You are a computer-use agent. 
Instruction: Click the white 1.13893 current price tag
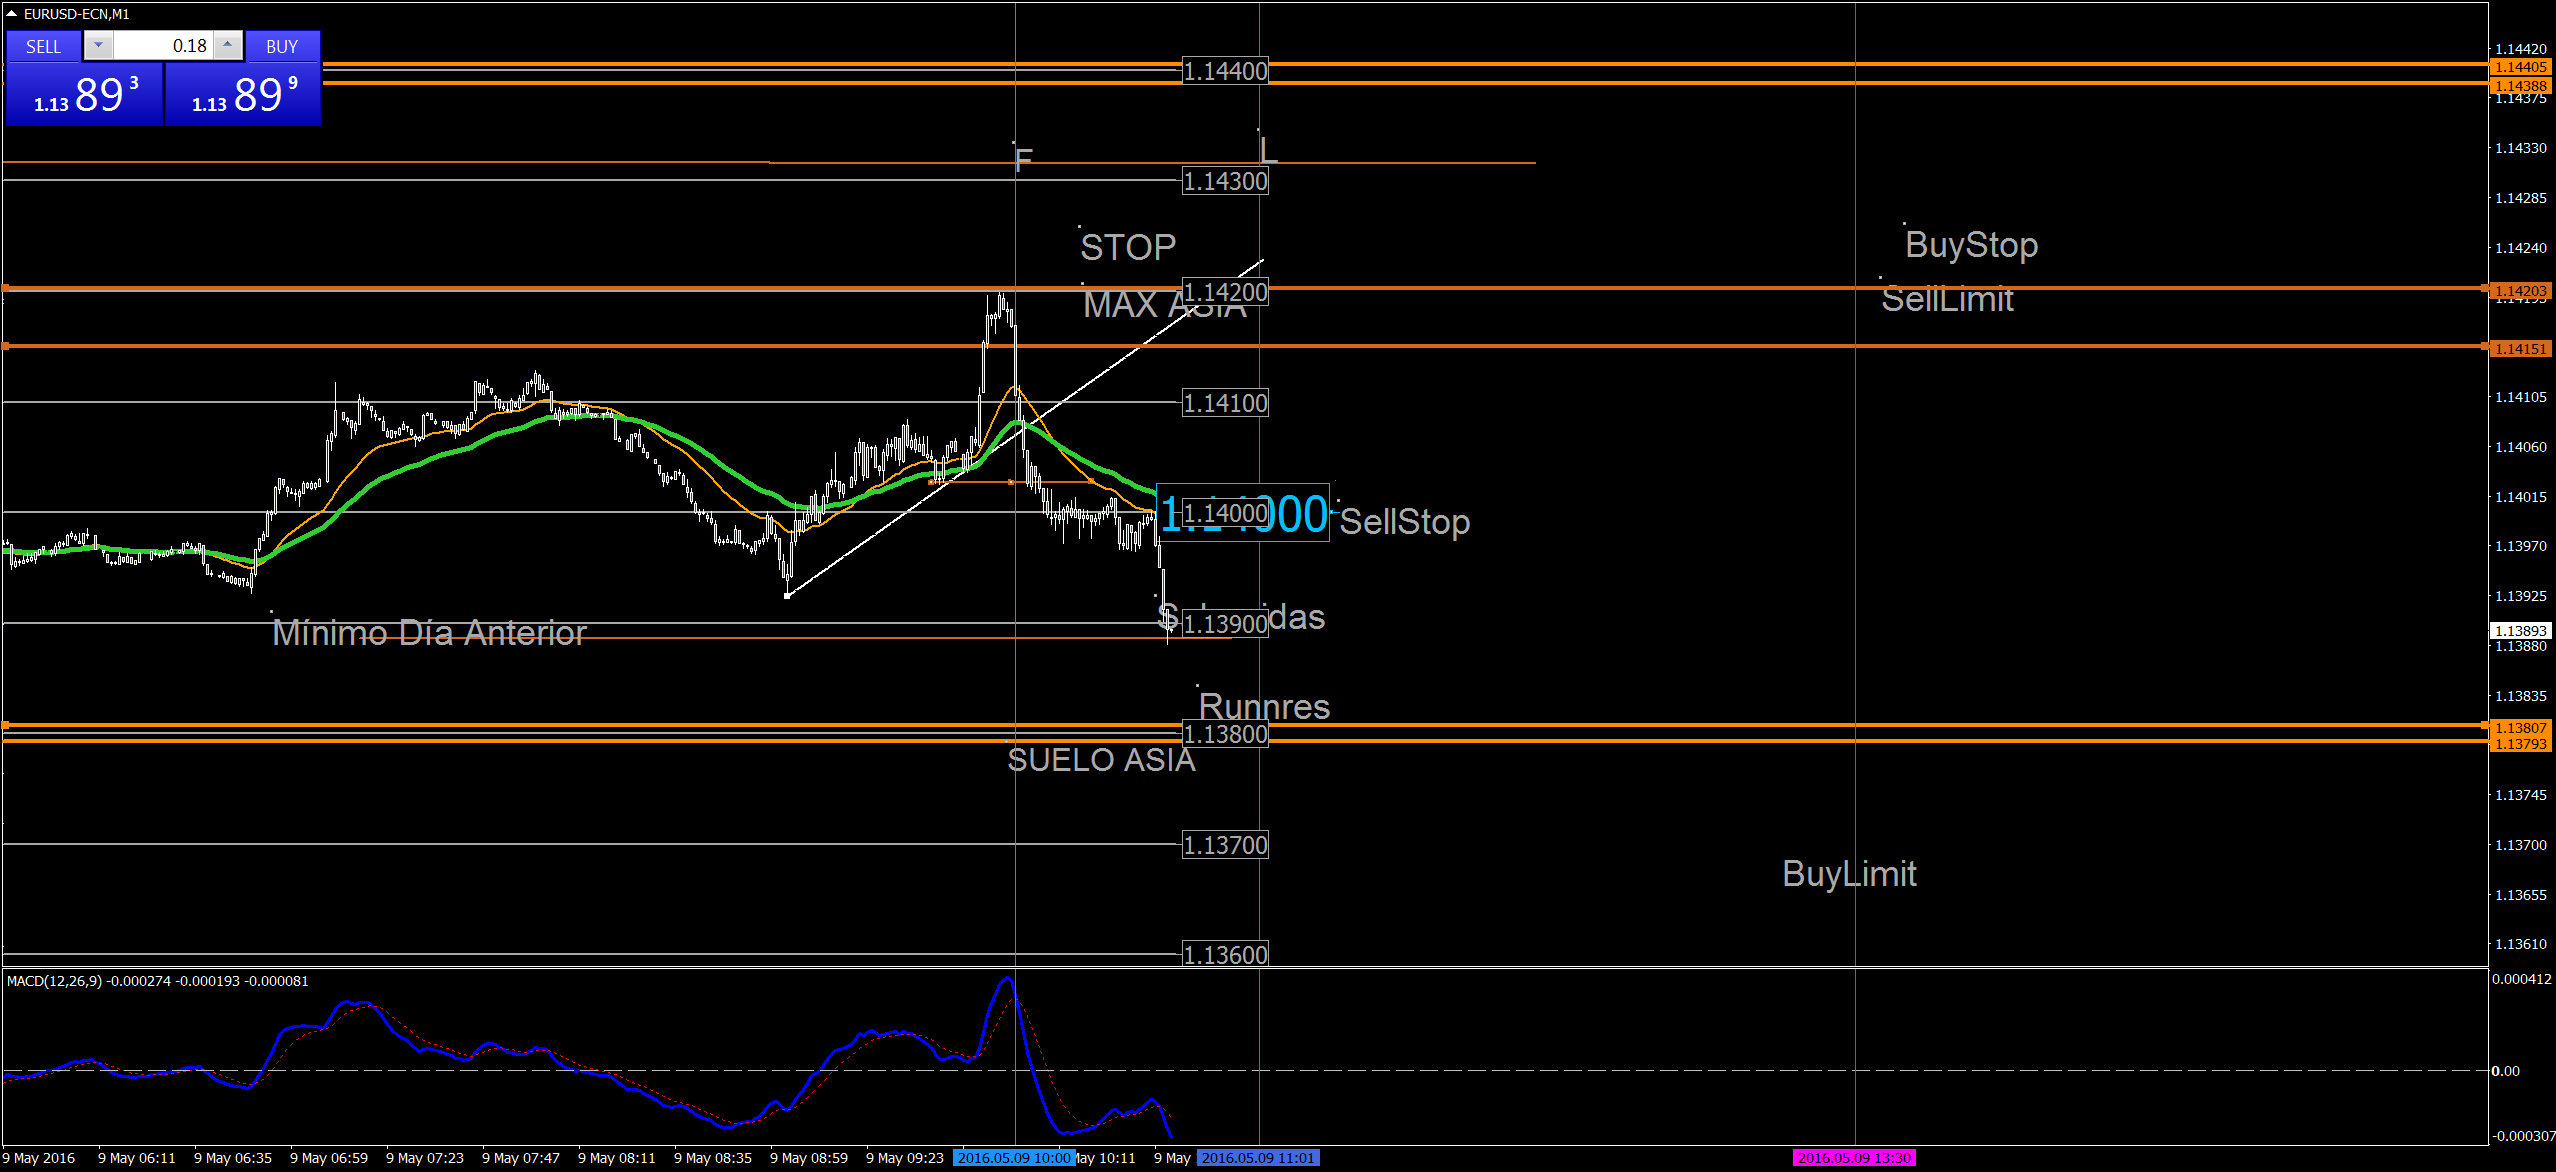coord(2520,631)
